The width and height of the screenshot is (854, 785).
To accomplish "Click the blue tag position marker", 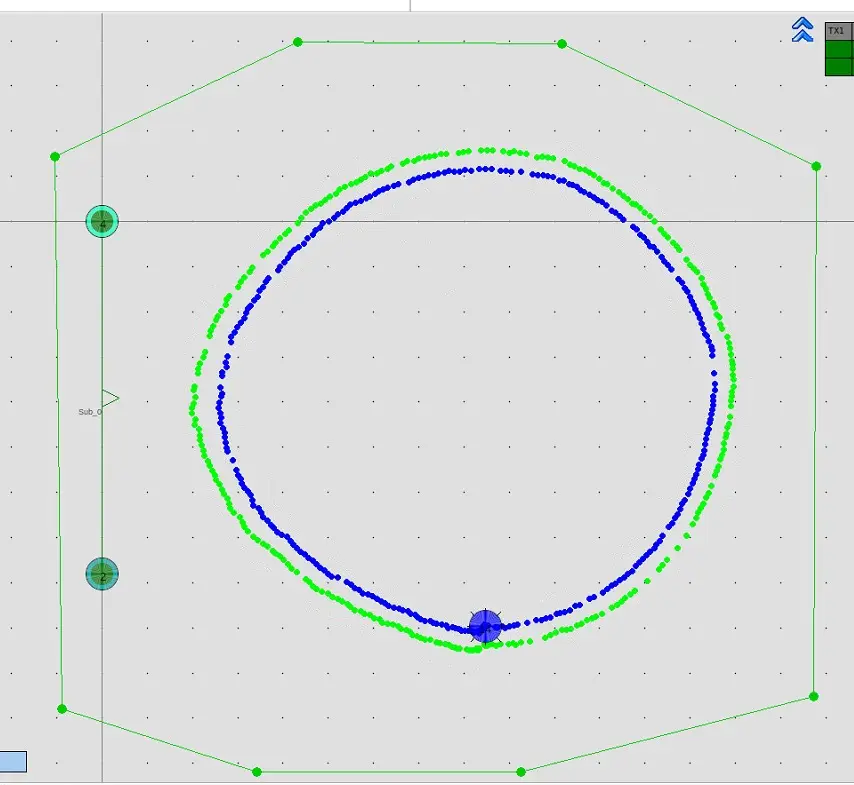I will point(485,626).
